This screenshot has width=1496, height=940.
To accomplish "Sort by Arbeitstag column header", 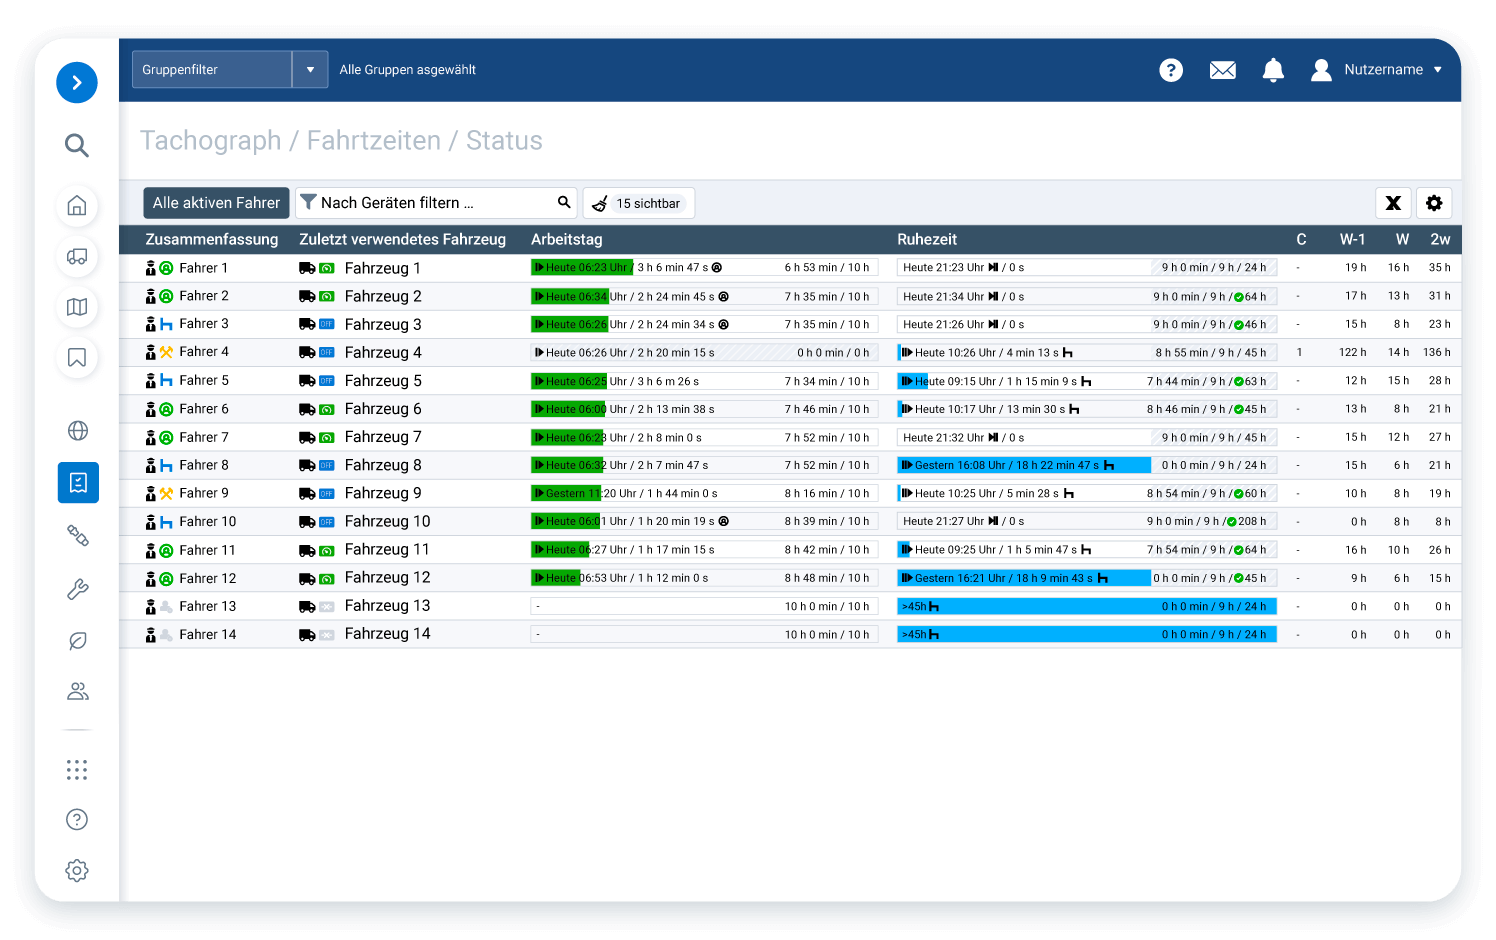I will click(x=567, y=239).
